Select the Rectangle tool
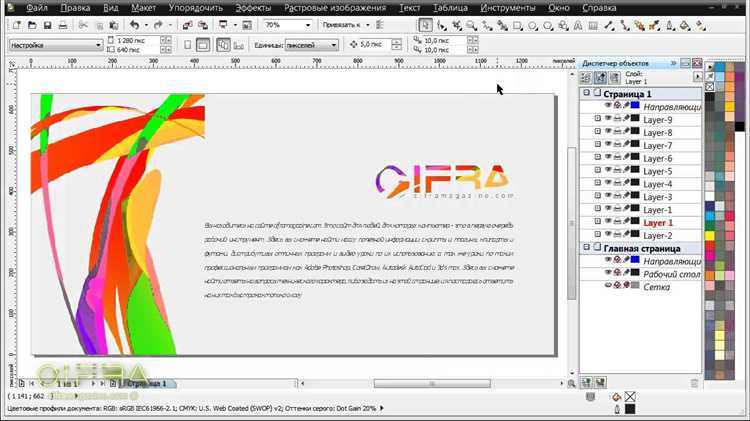The width and height of the screenshot is (750, 421). point(518,25)
